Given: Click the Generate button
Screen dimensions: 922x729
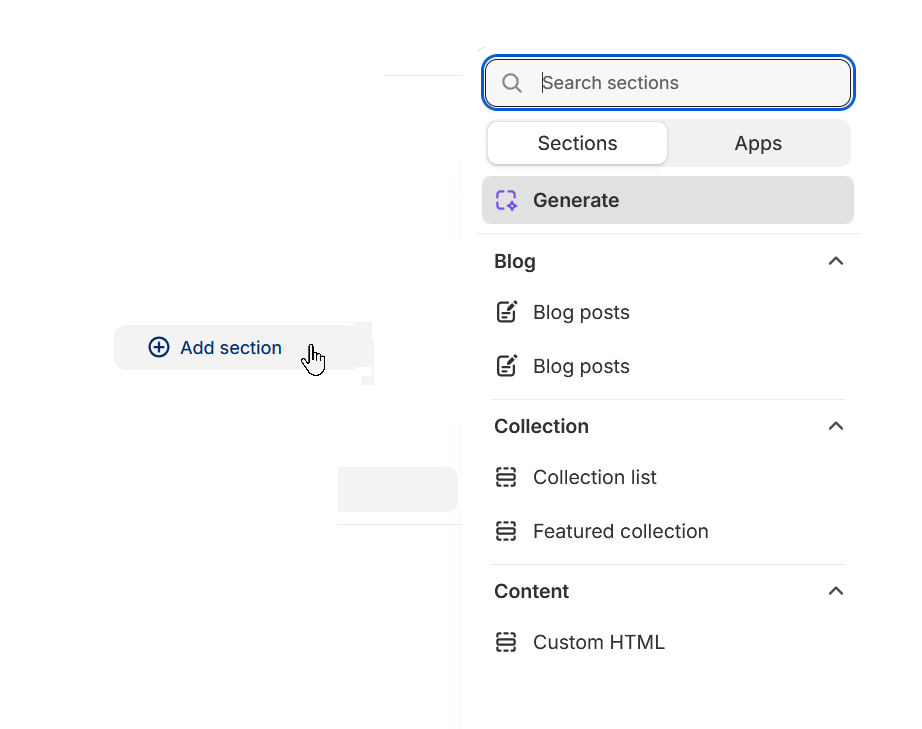Looking at the screenshot, I should (668, 200).
